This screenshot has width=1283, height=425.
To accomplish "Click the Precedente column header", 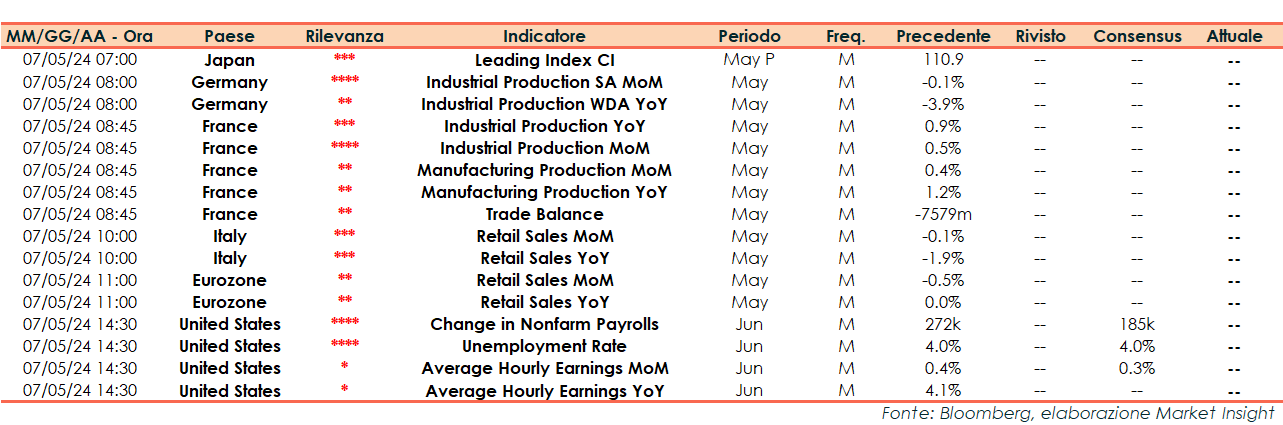I will [x=943, y=36].
